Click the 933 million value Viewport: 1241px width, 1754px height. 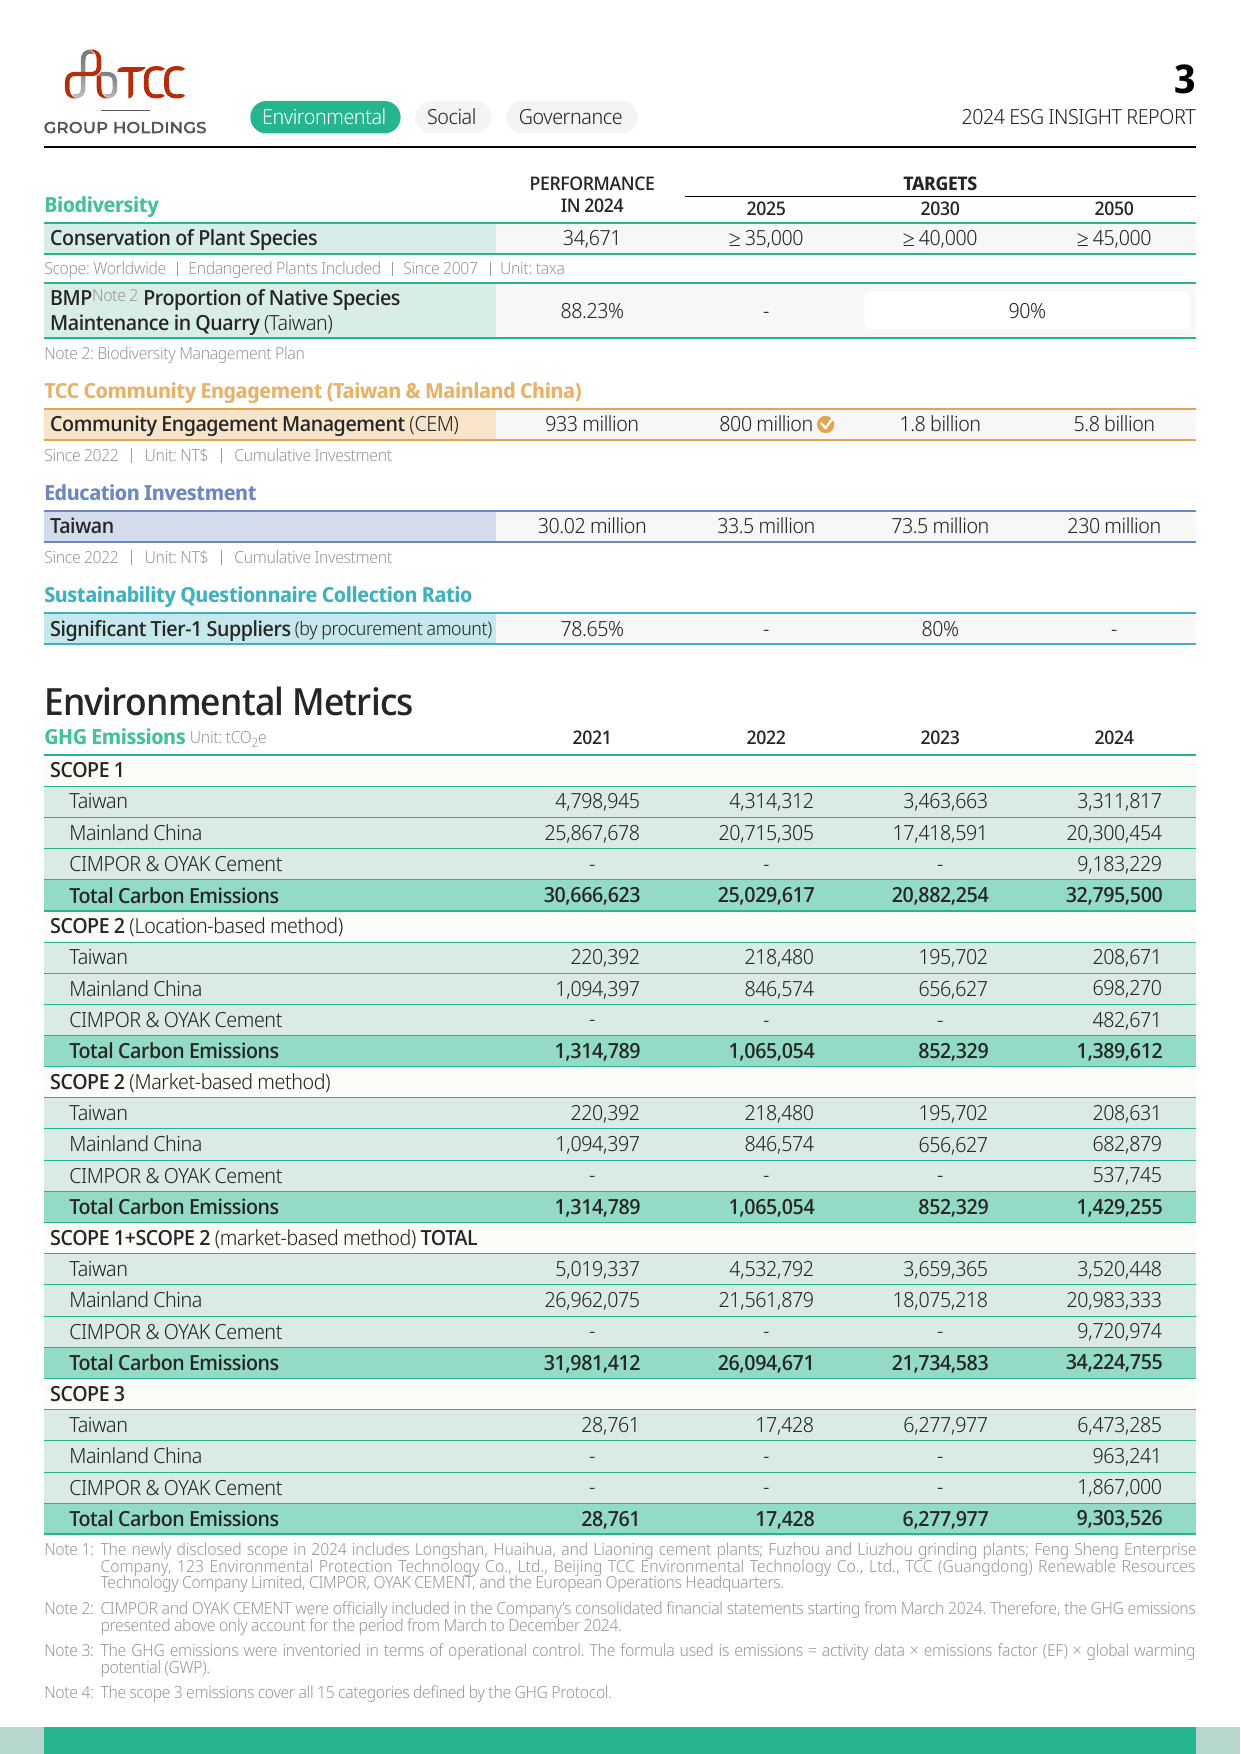click(x=592, y=424)
